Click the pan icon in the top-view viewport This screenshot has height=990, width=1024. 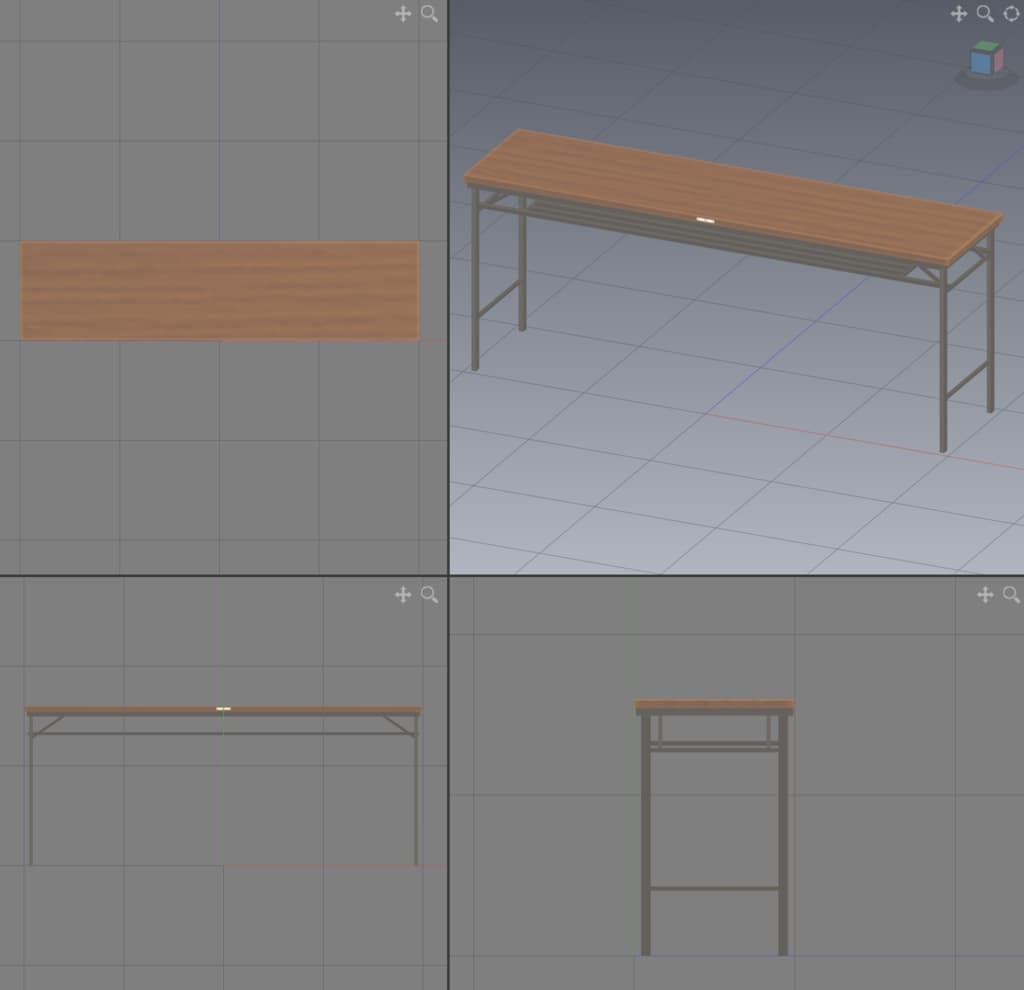click(403, 14)
